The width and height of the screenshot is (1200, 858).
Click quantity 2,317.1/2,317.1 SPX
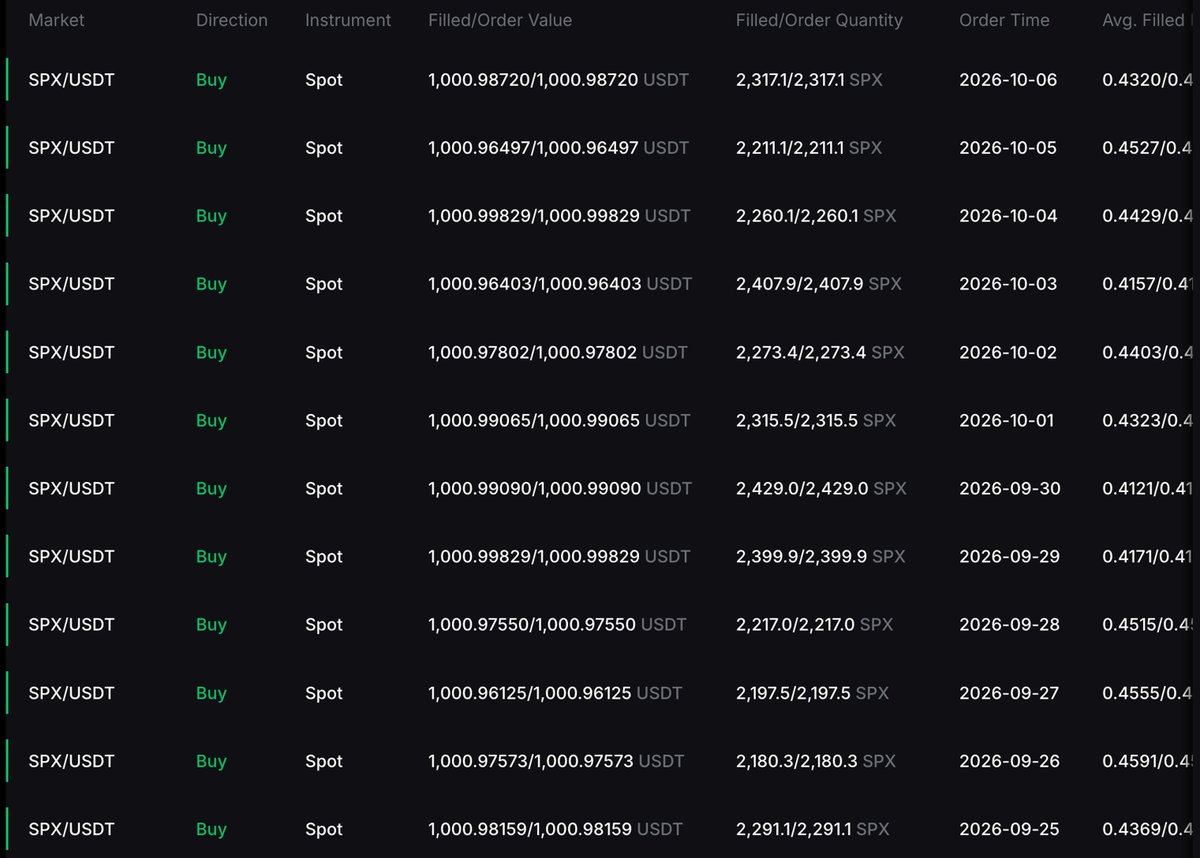point(809,80)
